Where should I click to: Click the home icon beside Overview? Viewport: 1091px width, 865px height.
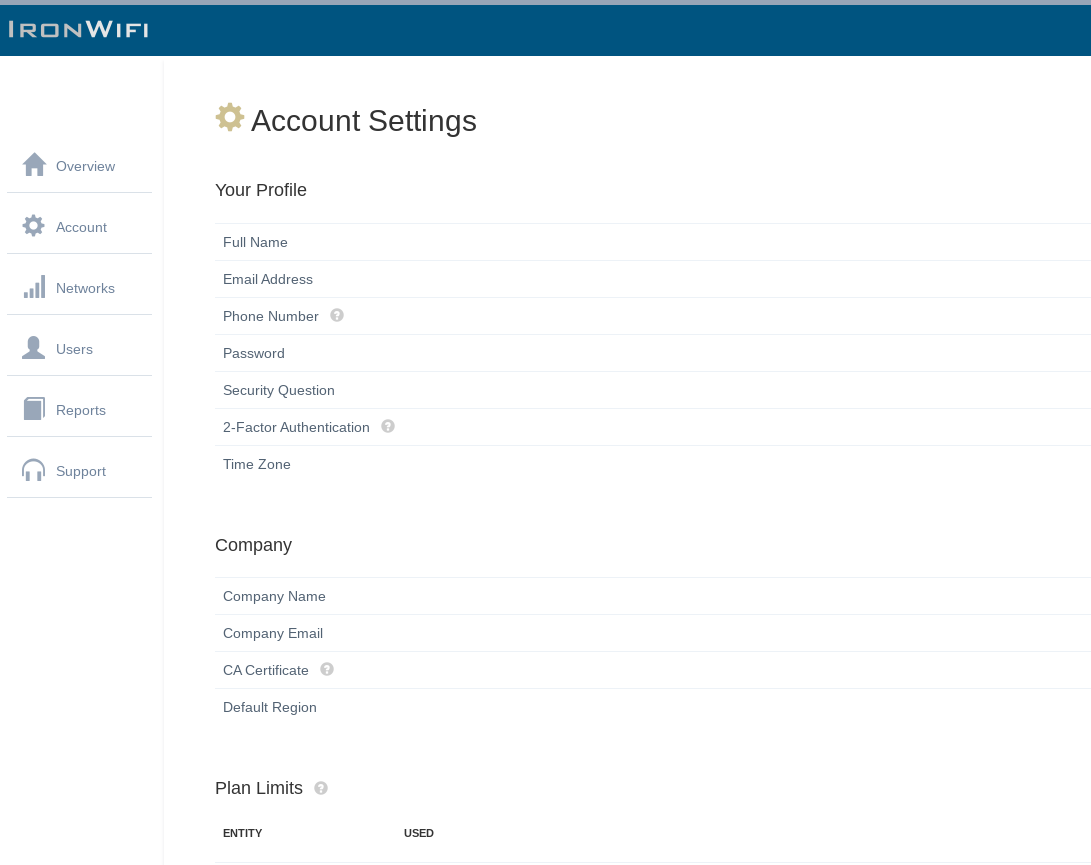pyautogui.click(x=33, y=164)
